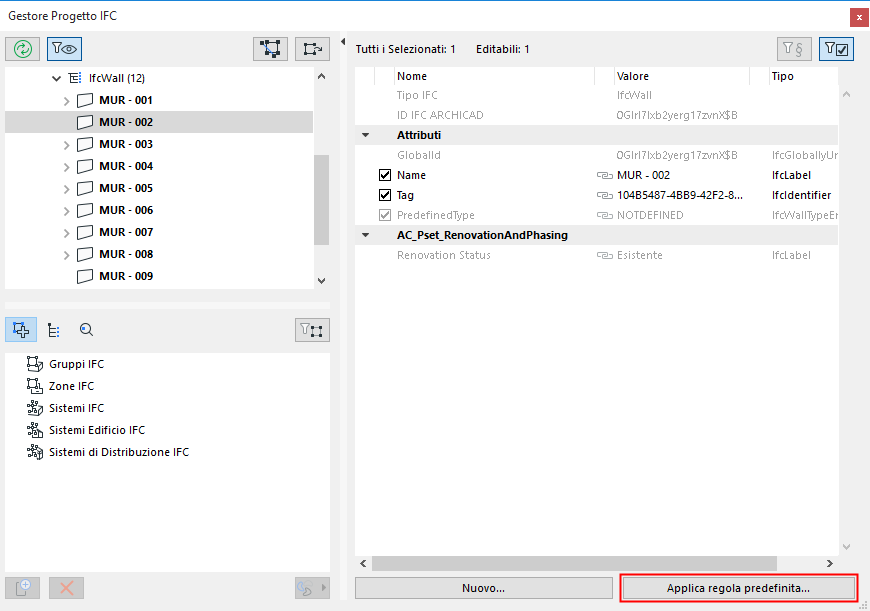Screen dimensions: 870x611
Task: Click the link icon beside Esistente
Action: click(604, 255)
